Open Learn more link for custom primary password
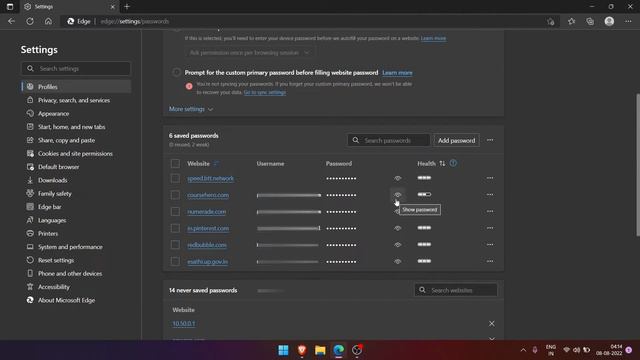 tap(397, 73)
